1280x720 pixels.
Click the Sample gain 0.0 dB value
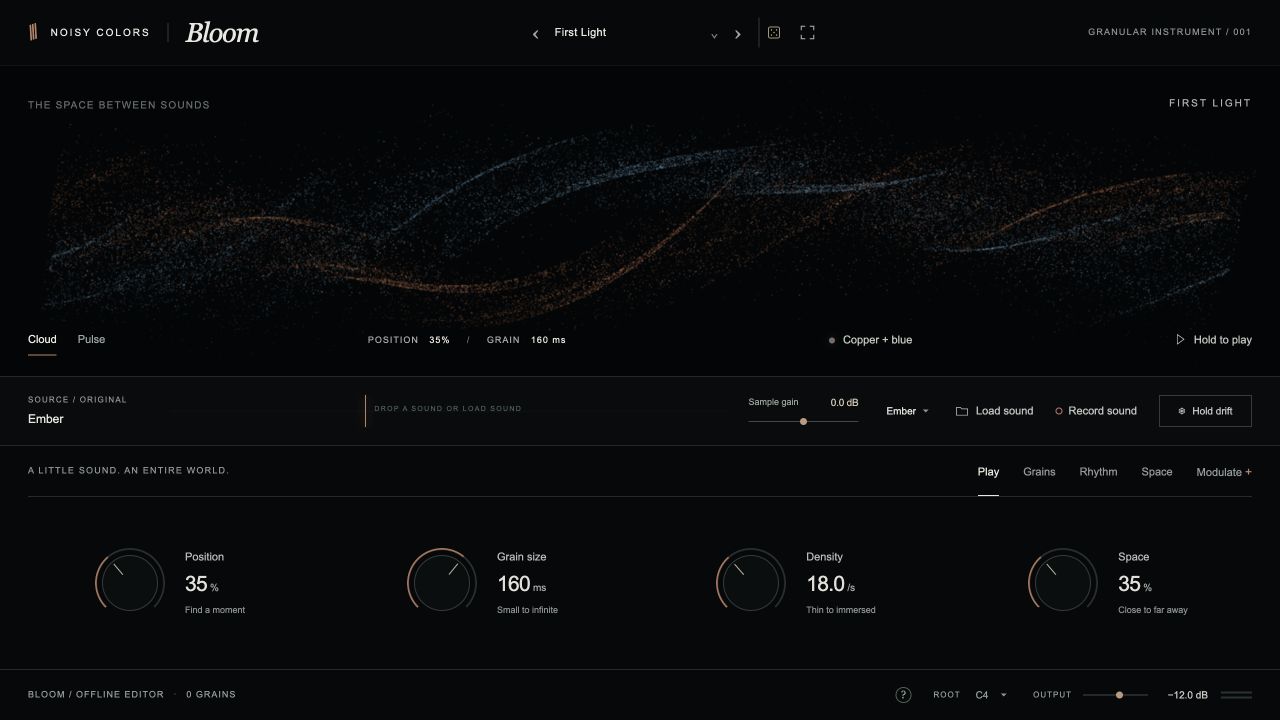(x=844, y=402)
